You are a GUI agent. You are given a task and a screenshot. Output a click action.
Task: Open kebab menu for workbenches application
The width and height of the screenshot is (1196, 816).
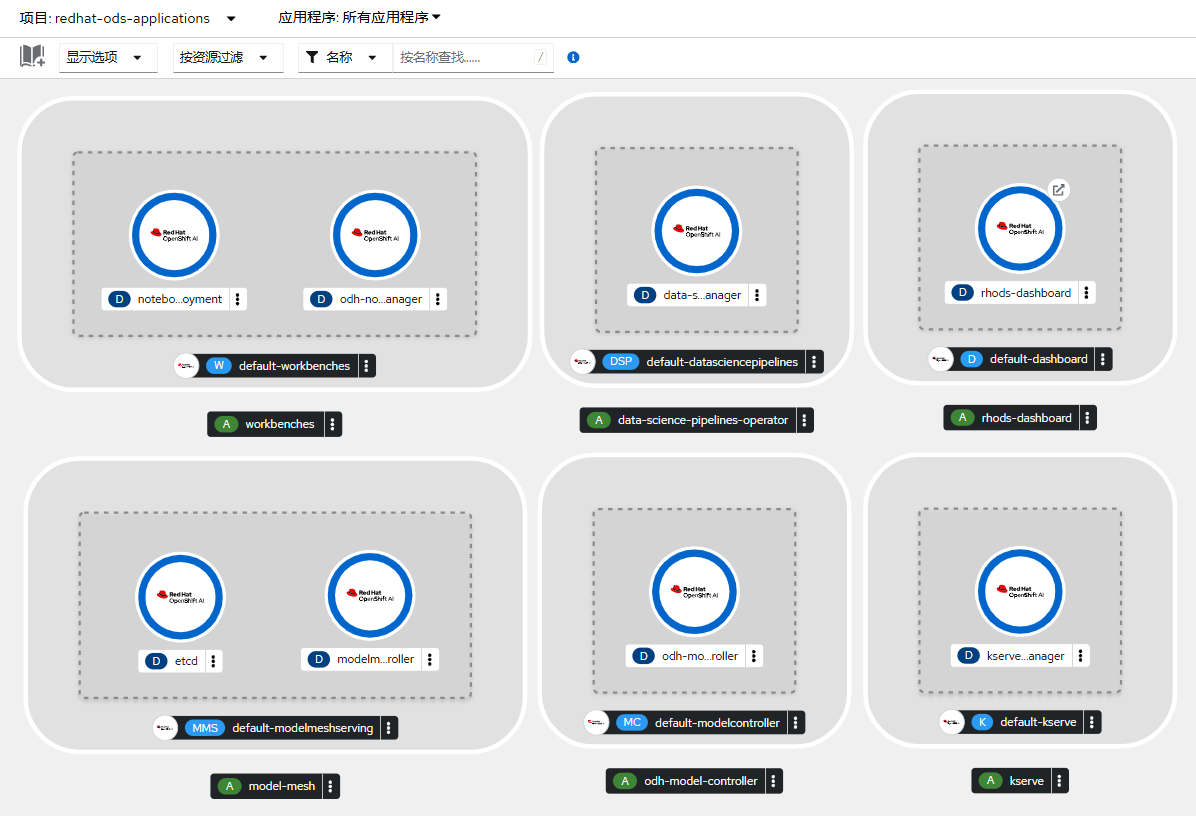point(333,424)
